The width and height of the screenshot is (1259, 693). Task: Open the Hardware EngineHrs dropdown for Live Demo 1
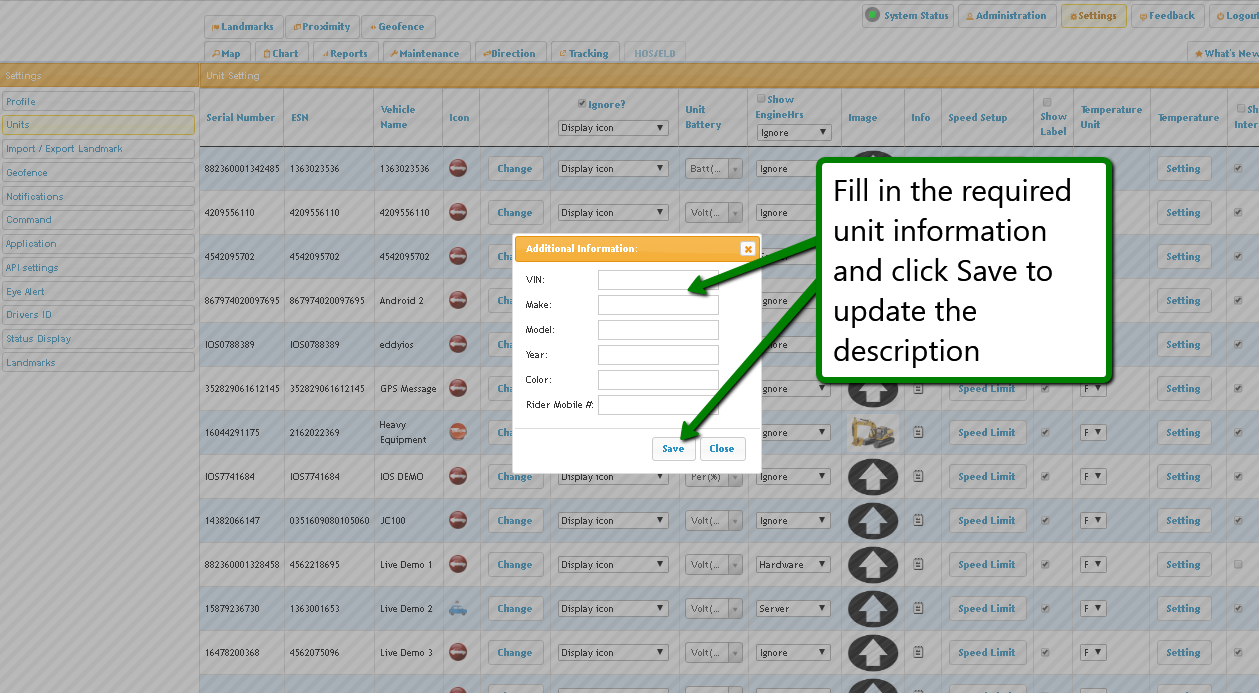(x=793, y=565)
